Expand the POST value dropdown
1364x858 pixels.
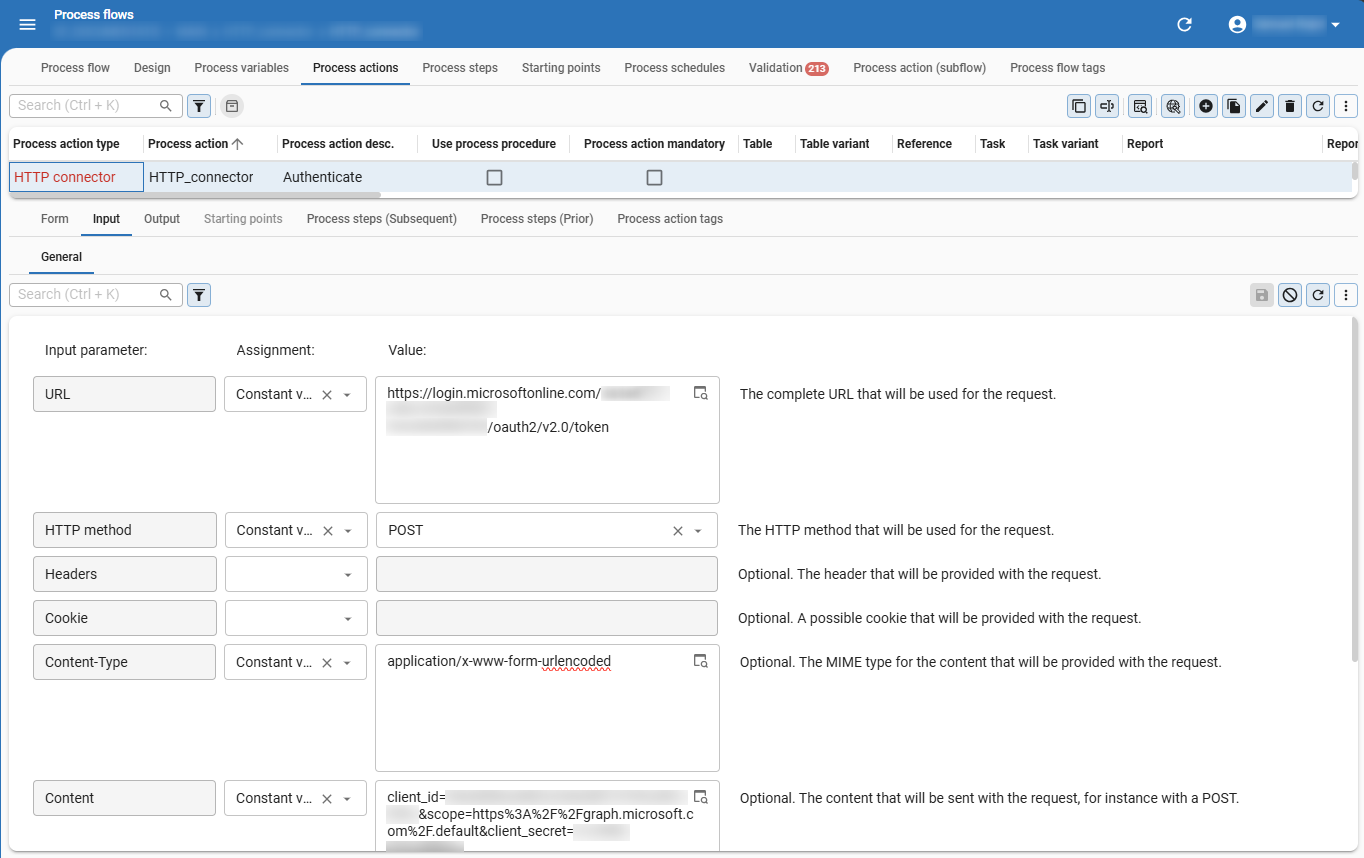tap(698, 531)
